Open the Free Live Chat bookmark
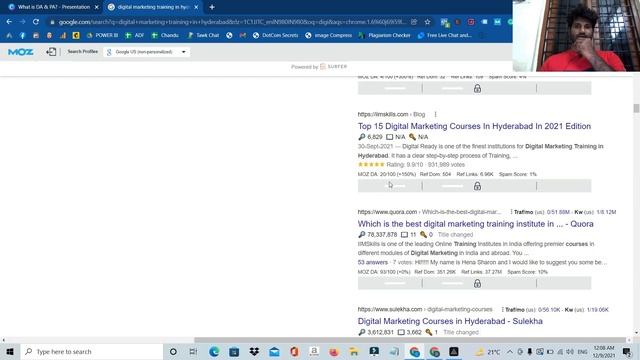 [x=444, y=36]
